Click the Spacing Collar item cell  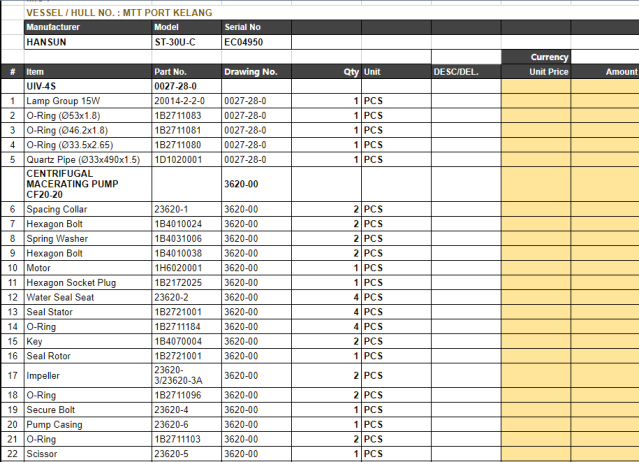click(87, 210)
